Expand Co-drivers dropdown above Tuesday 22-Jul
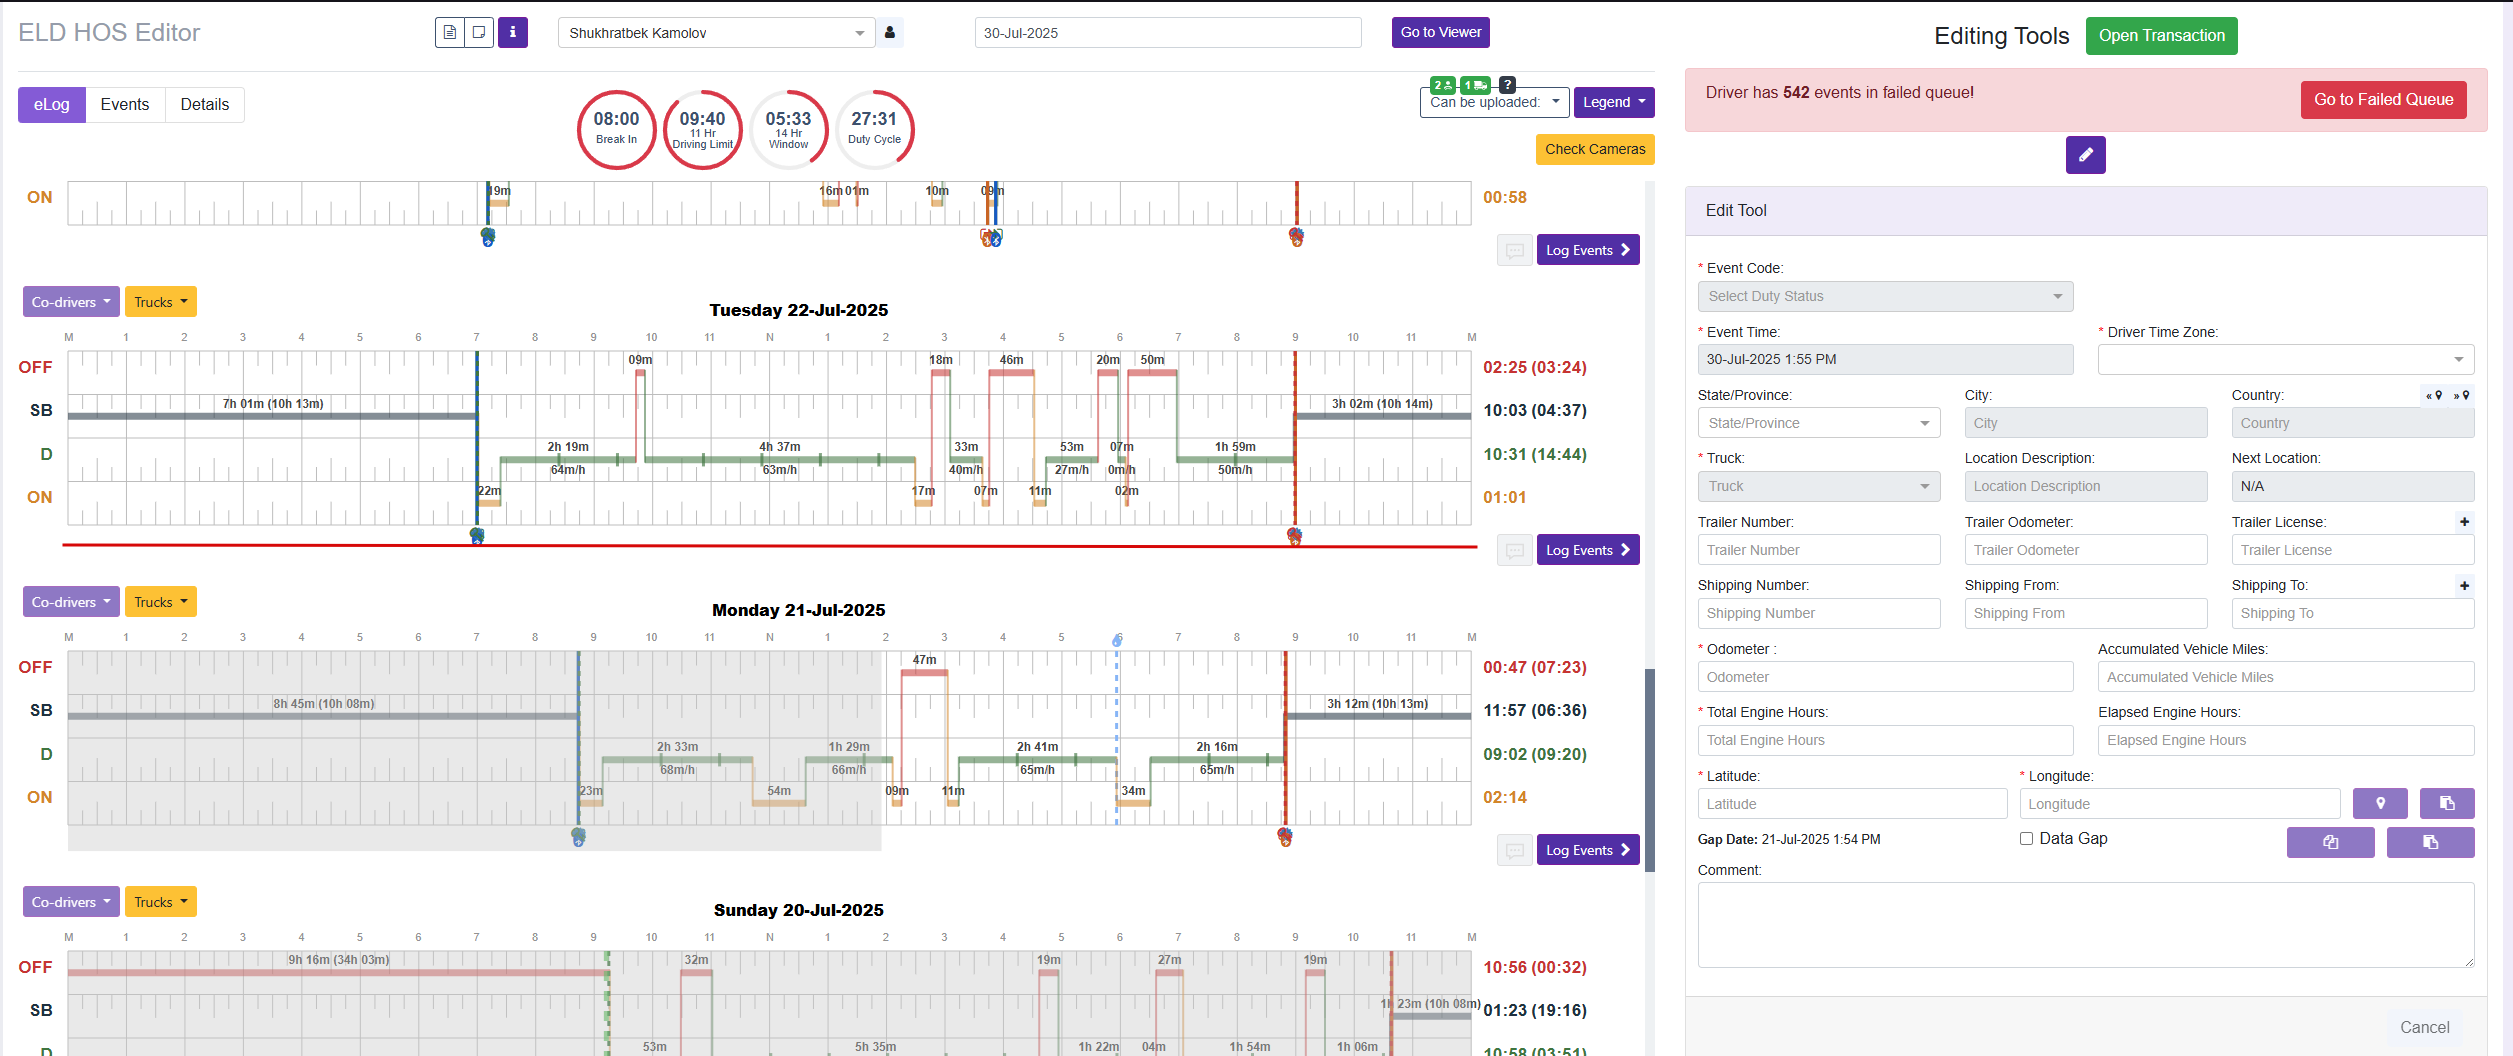This screenshot has width=2513, height=1056. tap(71, 301)
